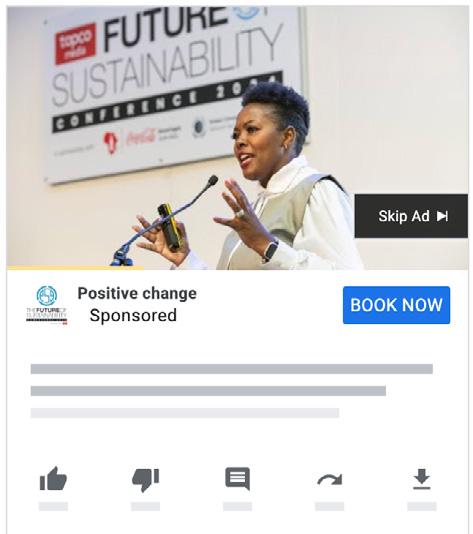Click the Future of Sustainability advertiser logo
Screen dimensions: 473x534
(47, 305)
